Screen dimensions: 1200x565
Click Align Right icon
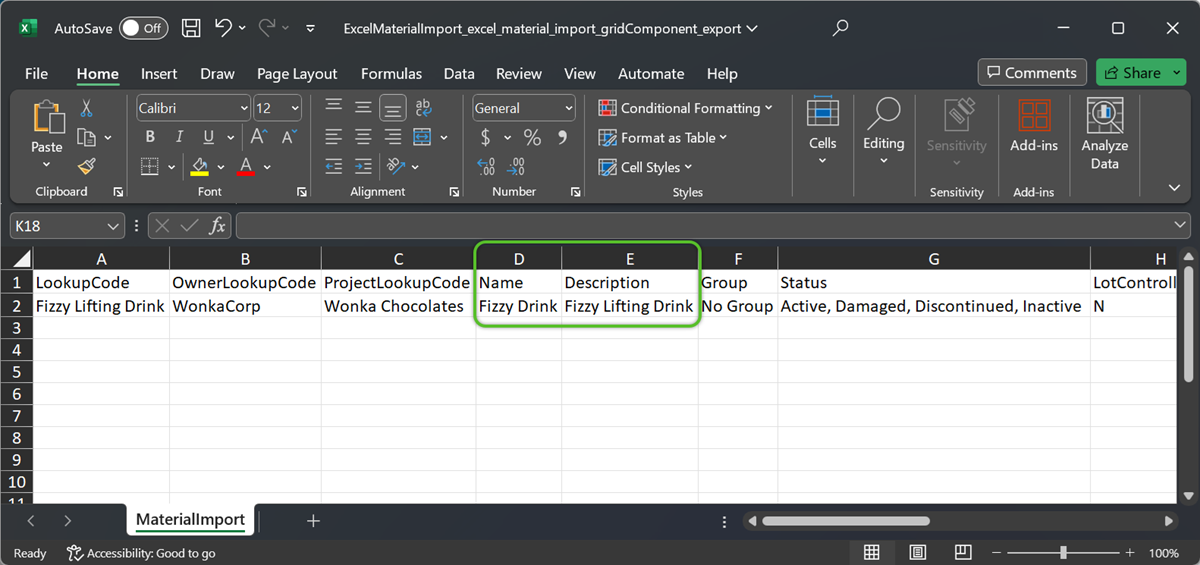[393, 137]
